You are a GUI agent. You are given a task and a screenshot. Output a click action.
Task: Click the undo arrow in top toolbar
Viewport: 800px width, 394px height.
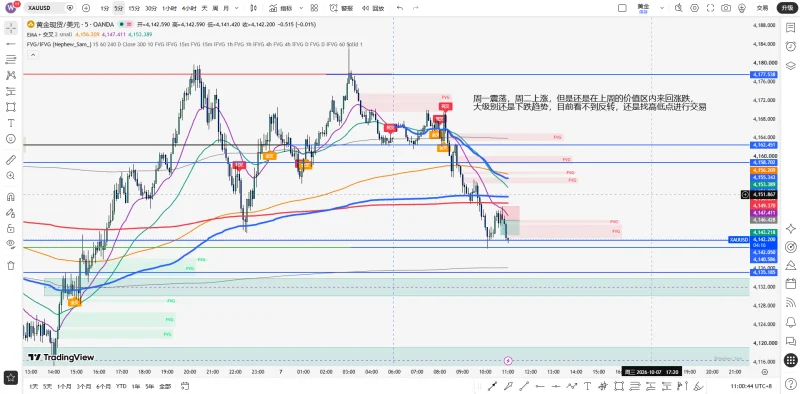click(400, 8)
